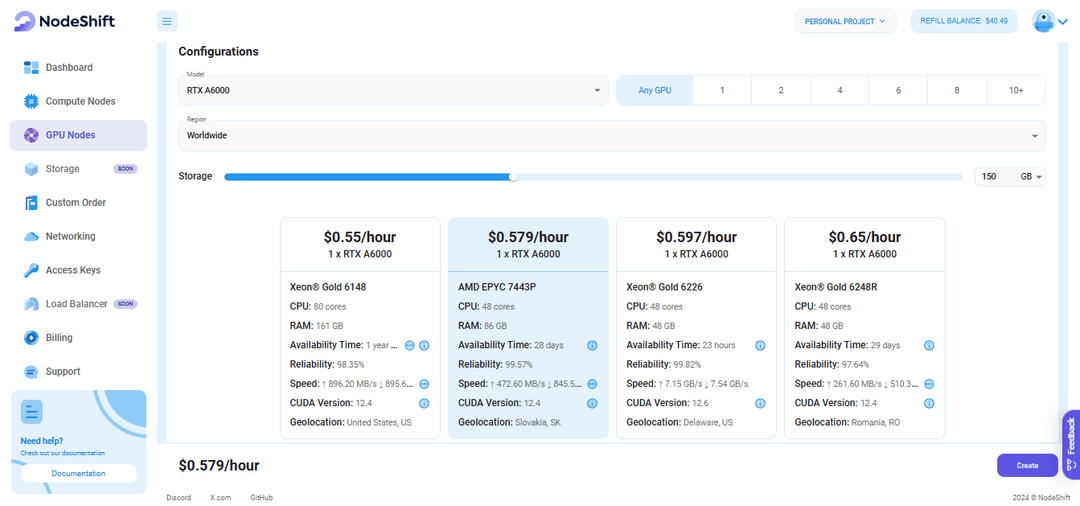
Task: Click the Custom Order icon
Action: [31, 202]
